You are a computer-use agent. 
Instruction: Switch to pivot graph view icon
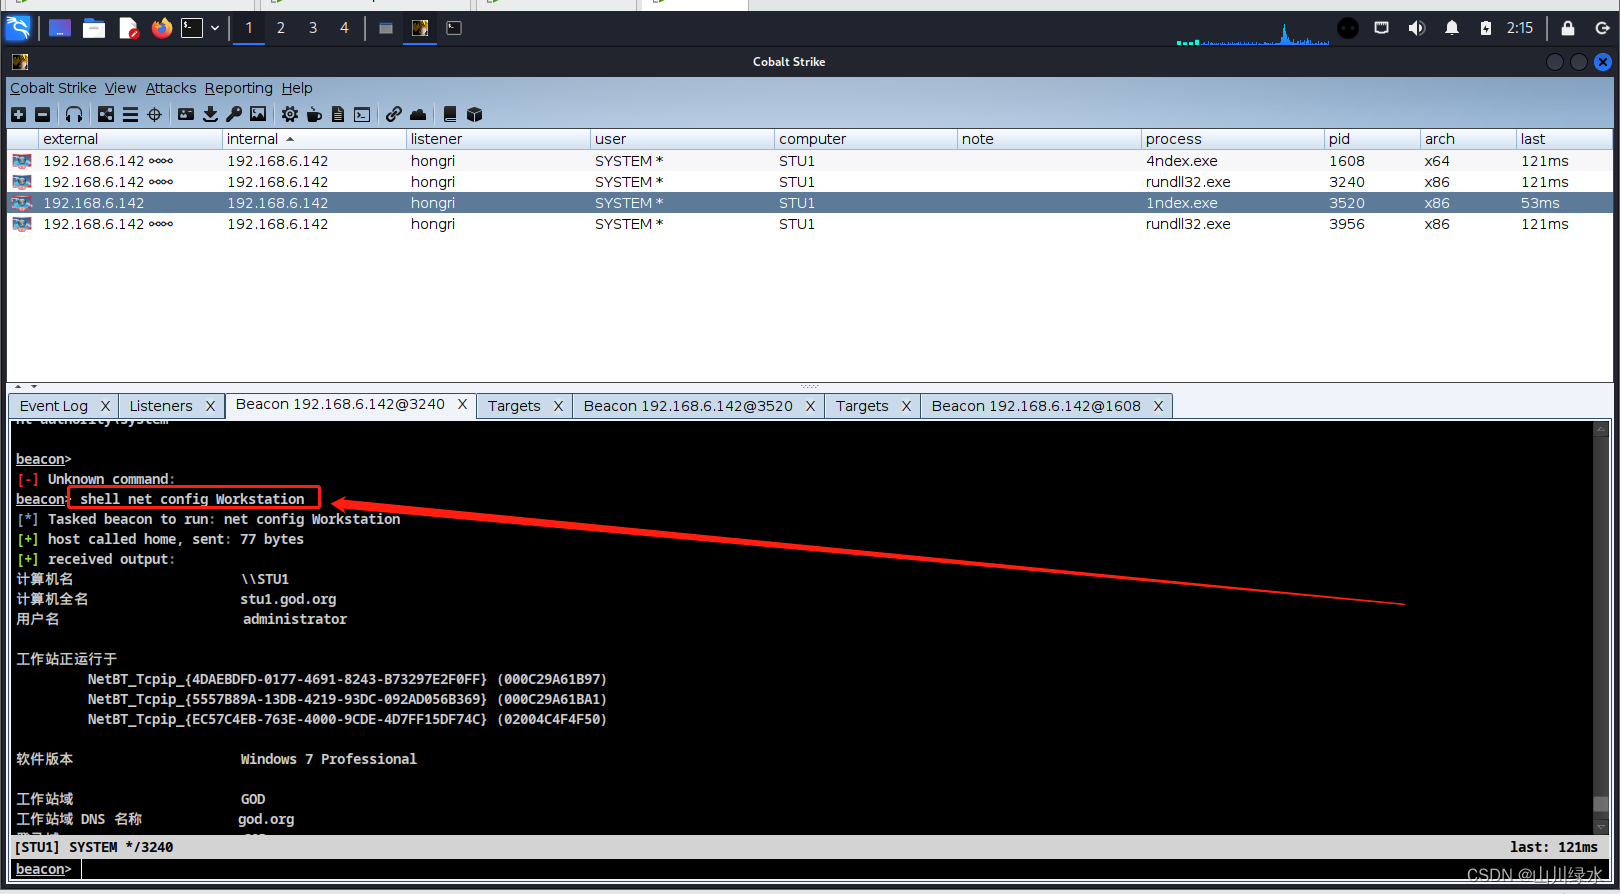click(x=106, y=115)
